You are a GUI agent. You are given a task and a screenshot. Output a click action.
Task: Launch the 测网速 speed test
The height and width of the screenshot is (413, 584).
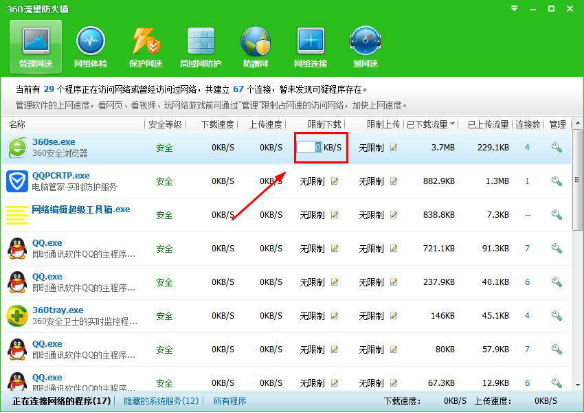[365, 47]
